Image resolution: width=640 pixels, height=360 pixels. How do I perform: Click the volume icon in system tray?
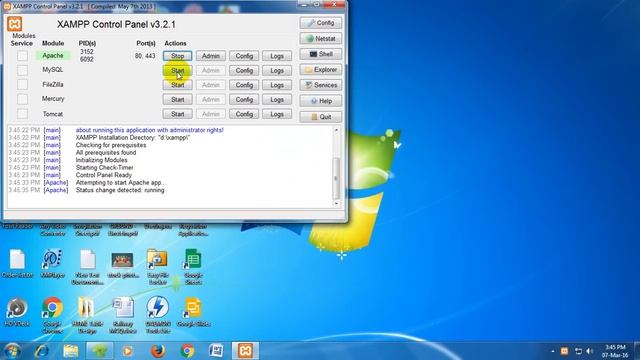point(589,351)
